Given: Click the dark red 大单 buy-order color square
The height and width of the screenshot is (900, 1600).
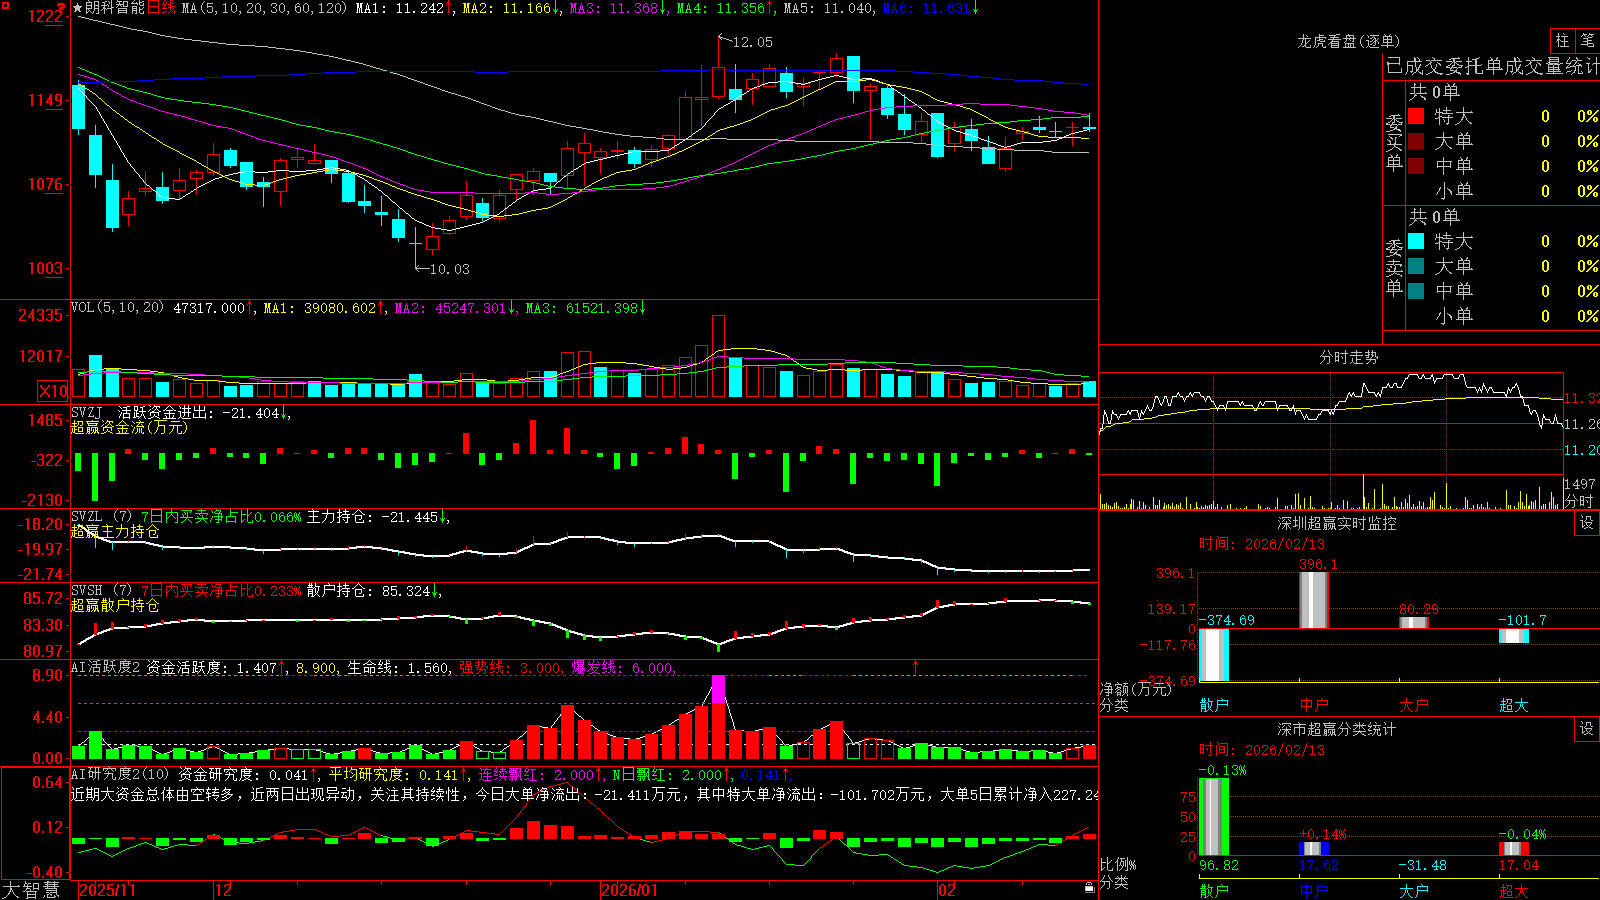Looking at the screenshot, I should click(1416, 141).
